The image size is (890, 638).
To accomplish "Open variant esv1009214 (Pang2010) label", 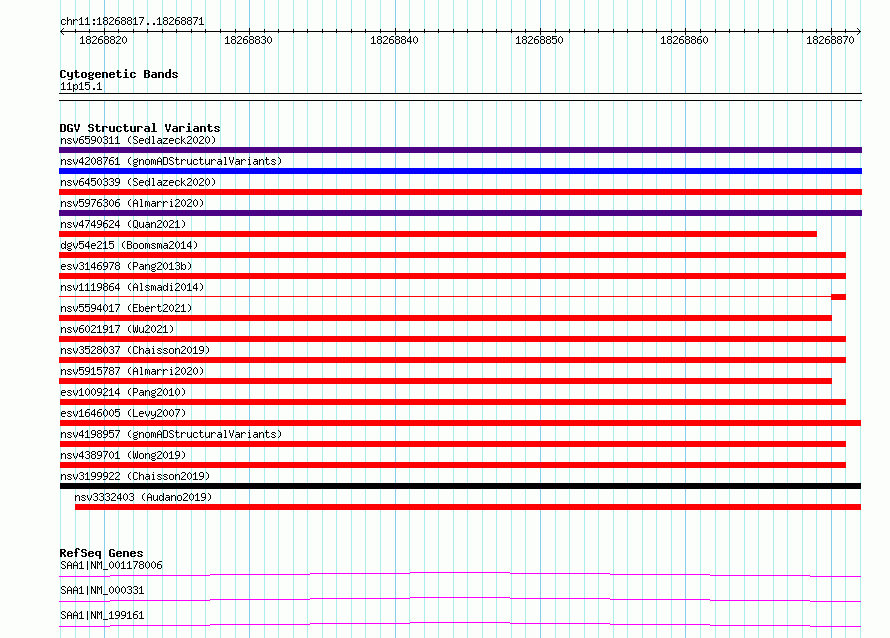I will (123, 392).
